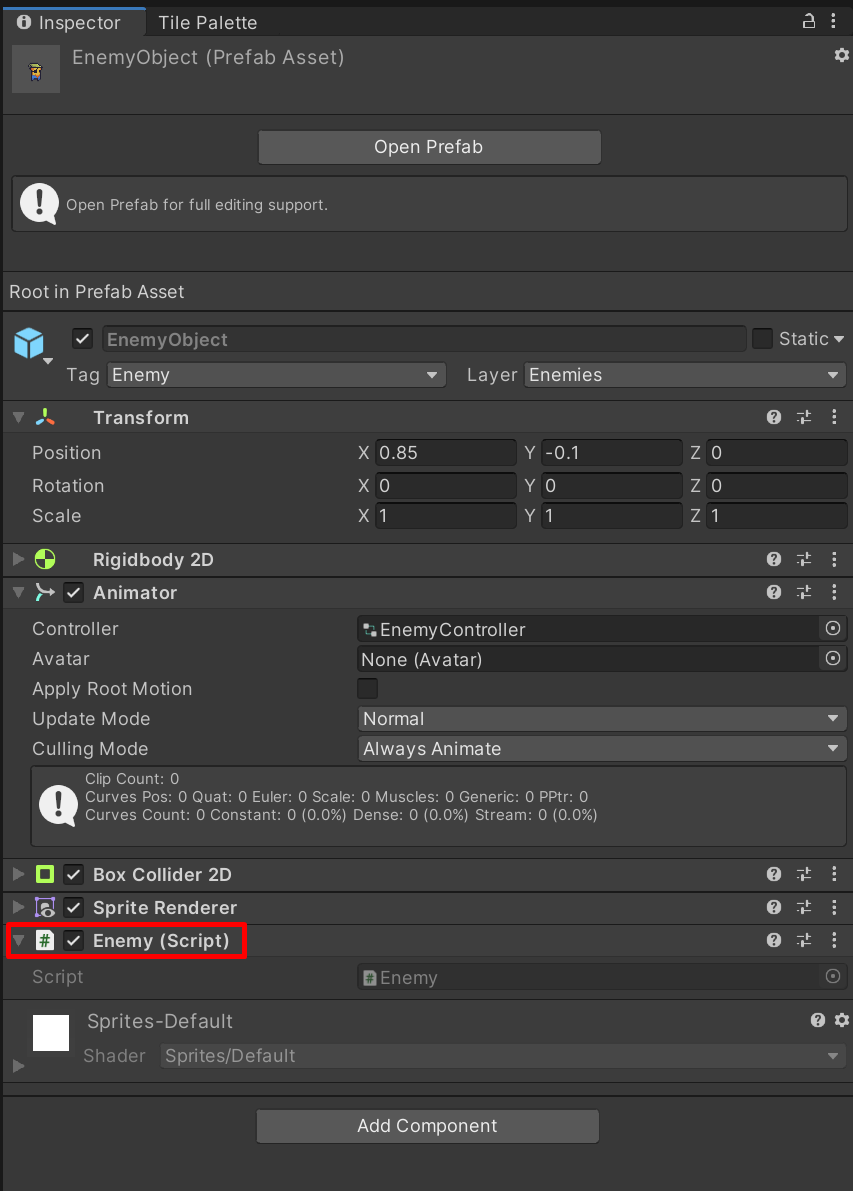Screen dimensions: 853x1191
Task: Open Sprite Renderer presets icon
Action: pos(804,907)
